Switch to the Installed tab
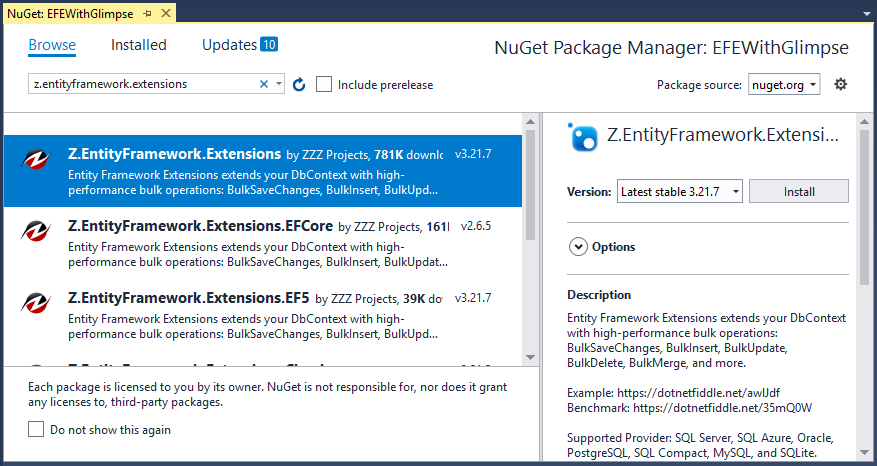Screen dimensions: 877x466 [x=139, y=45]
